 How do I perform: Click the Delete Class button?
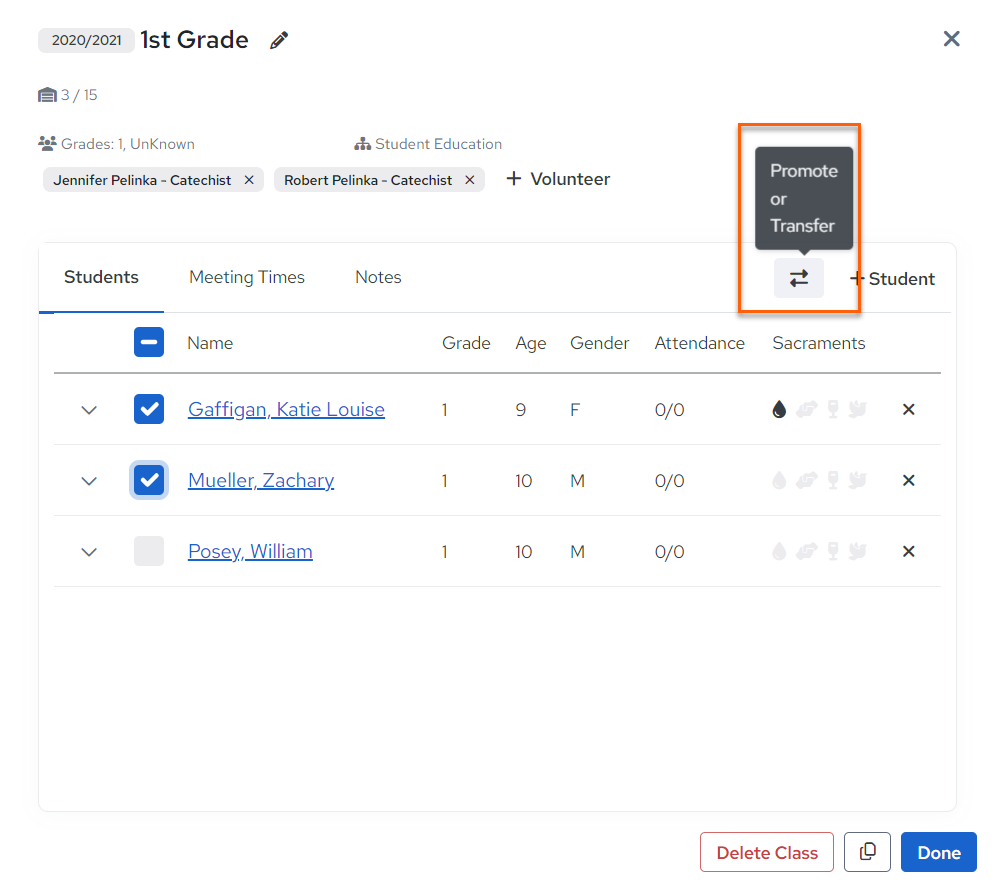coord(767,853)
